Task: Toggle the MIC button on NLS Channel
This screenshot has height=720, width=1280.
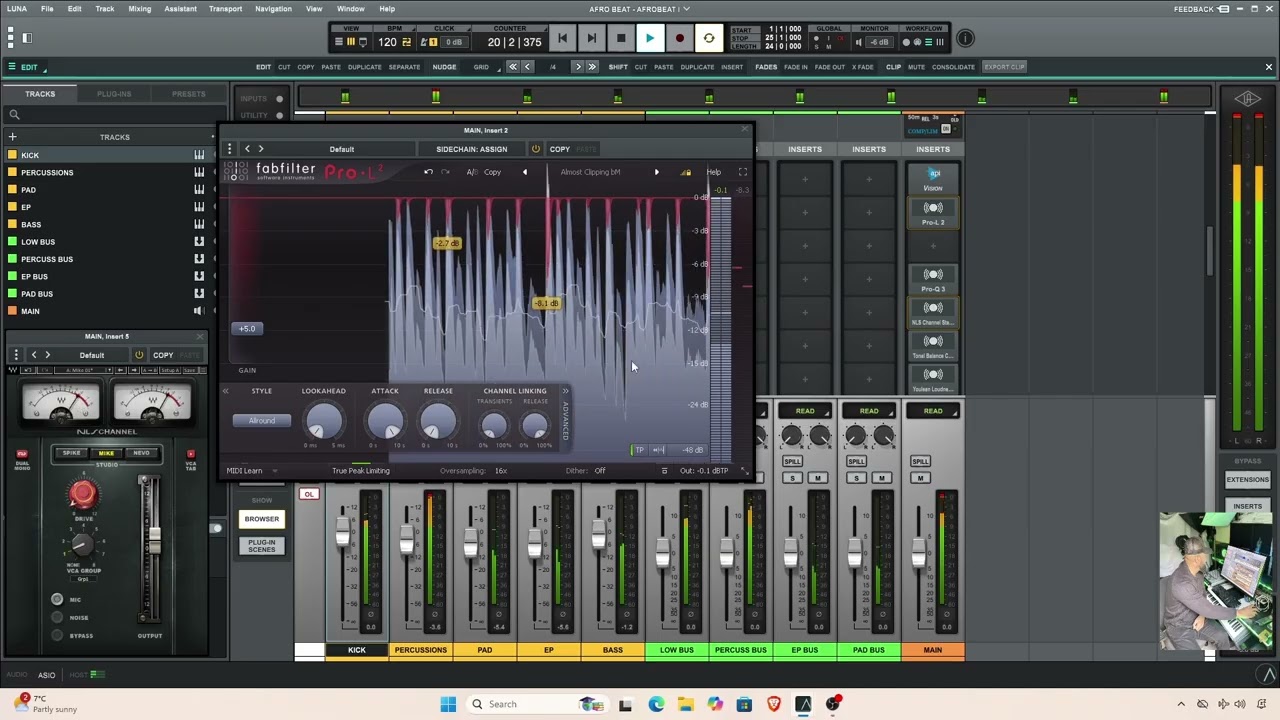Action: click(57, 599)
